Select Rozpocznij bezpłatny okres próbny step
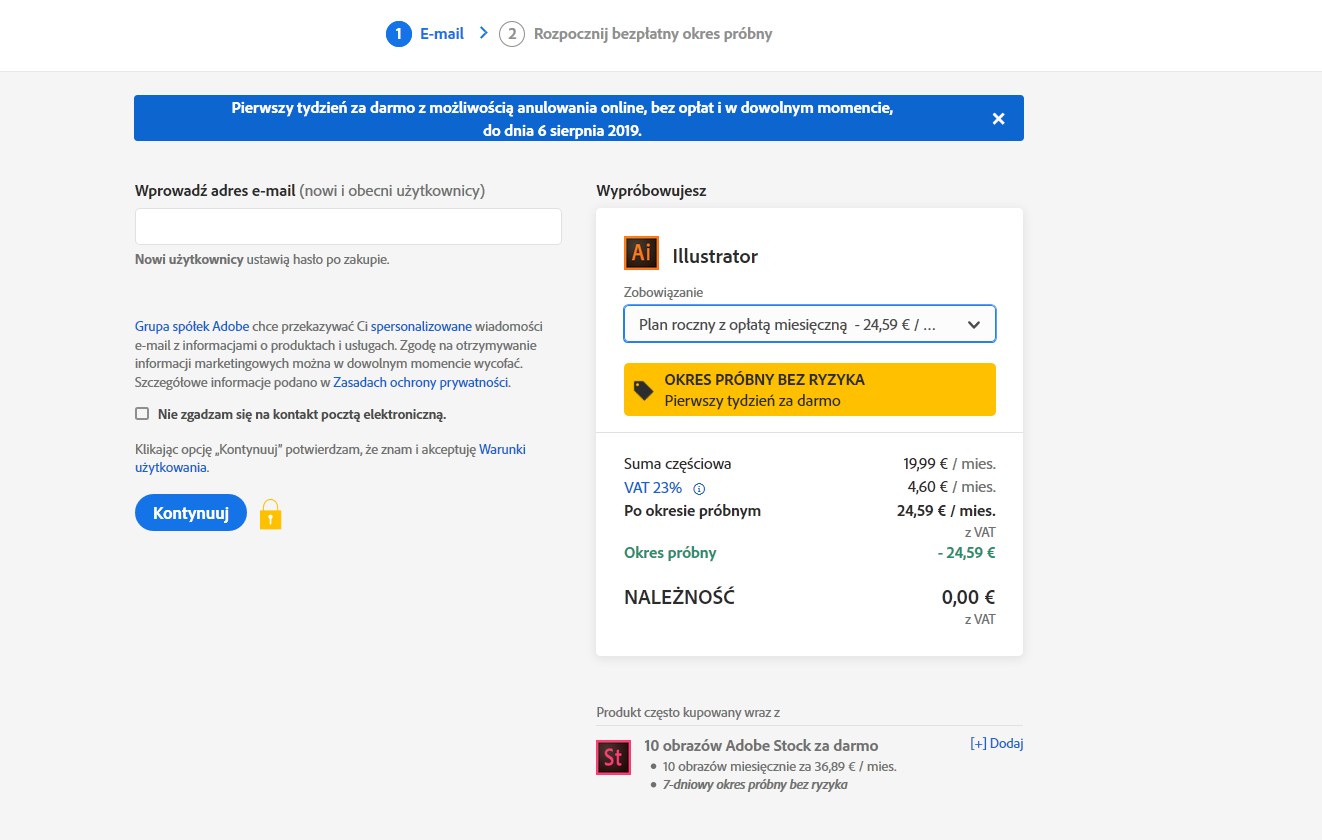1322x840 pixels. [x=652, y=34]
